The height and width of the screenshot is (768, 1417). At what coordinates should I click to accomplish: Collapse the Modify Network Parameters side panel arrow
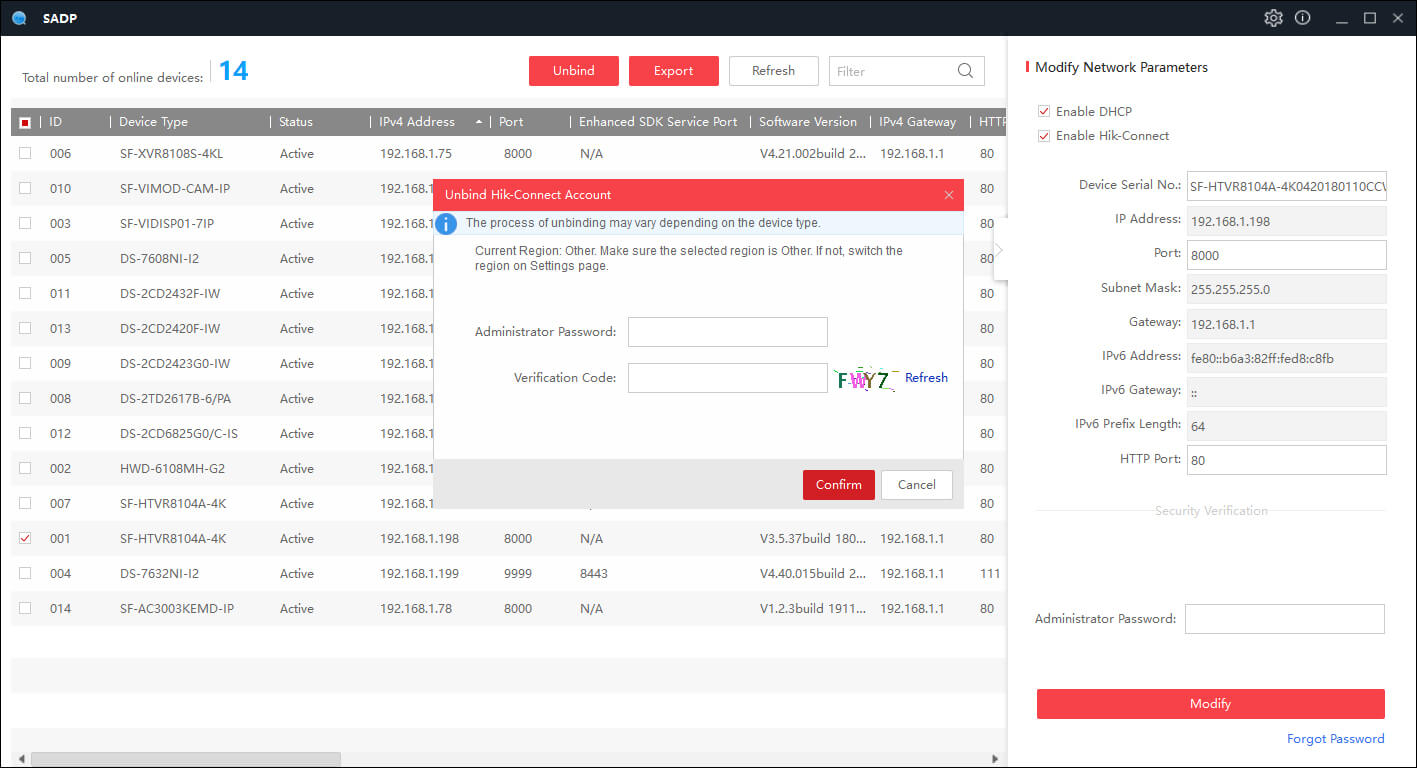[999, 249]
